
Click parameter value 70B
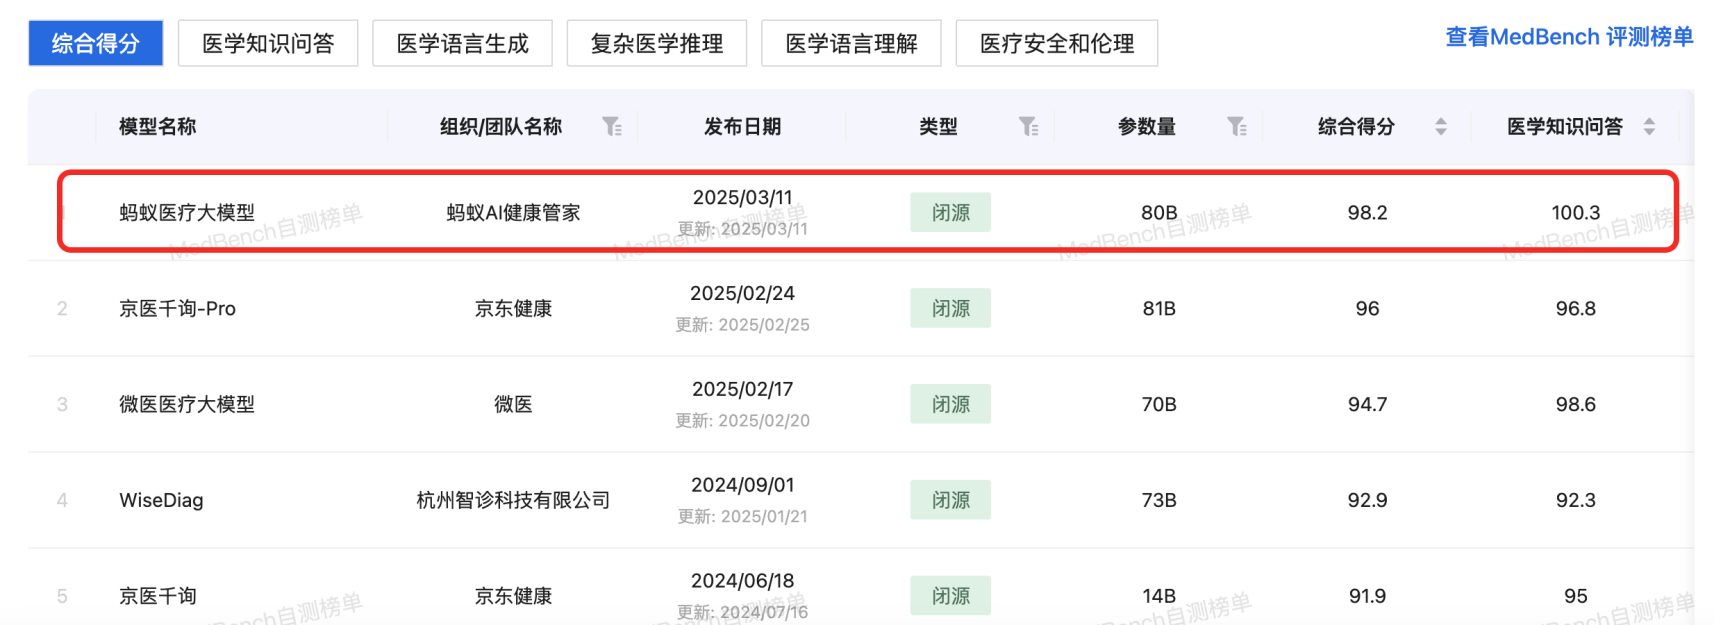1159,404
